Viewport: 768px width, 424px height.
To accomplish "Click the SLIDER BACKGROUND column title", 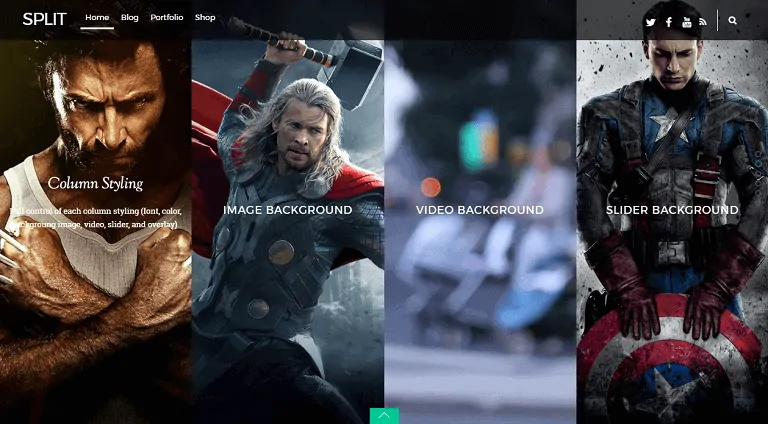I will [672, 210].
